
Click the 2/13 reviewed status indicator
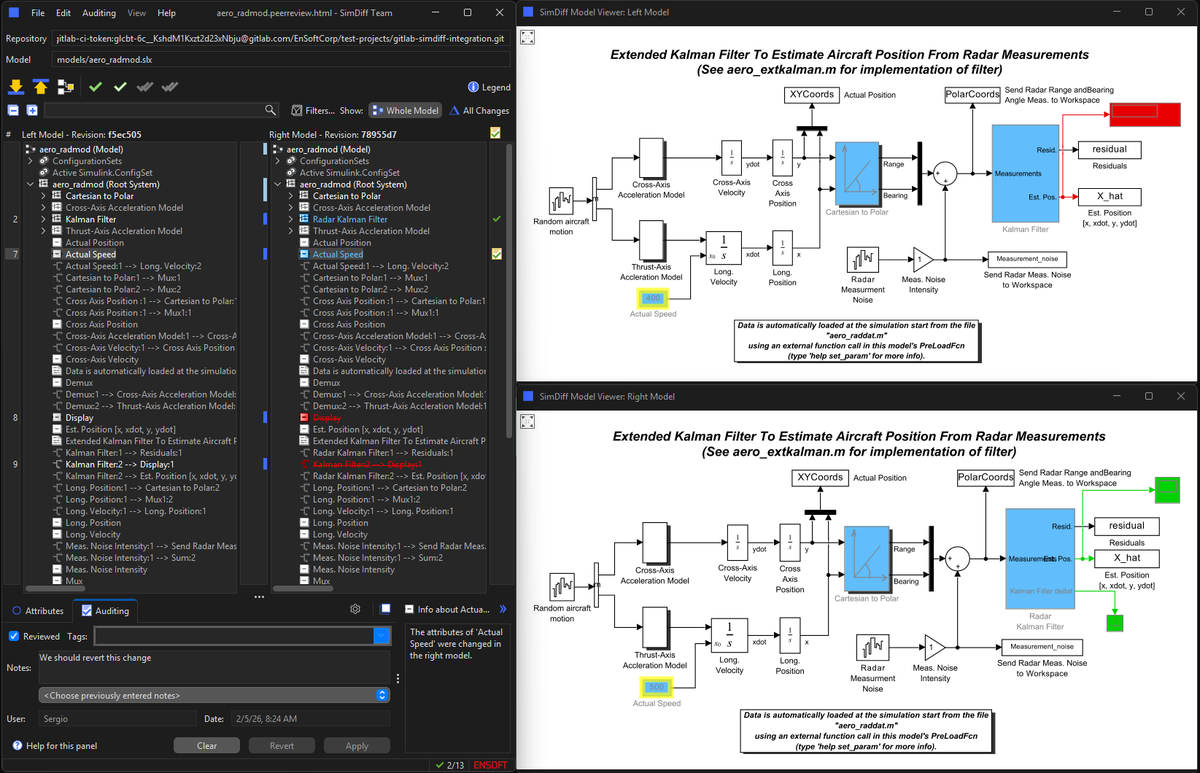coord(449,765)
